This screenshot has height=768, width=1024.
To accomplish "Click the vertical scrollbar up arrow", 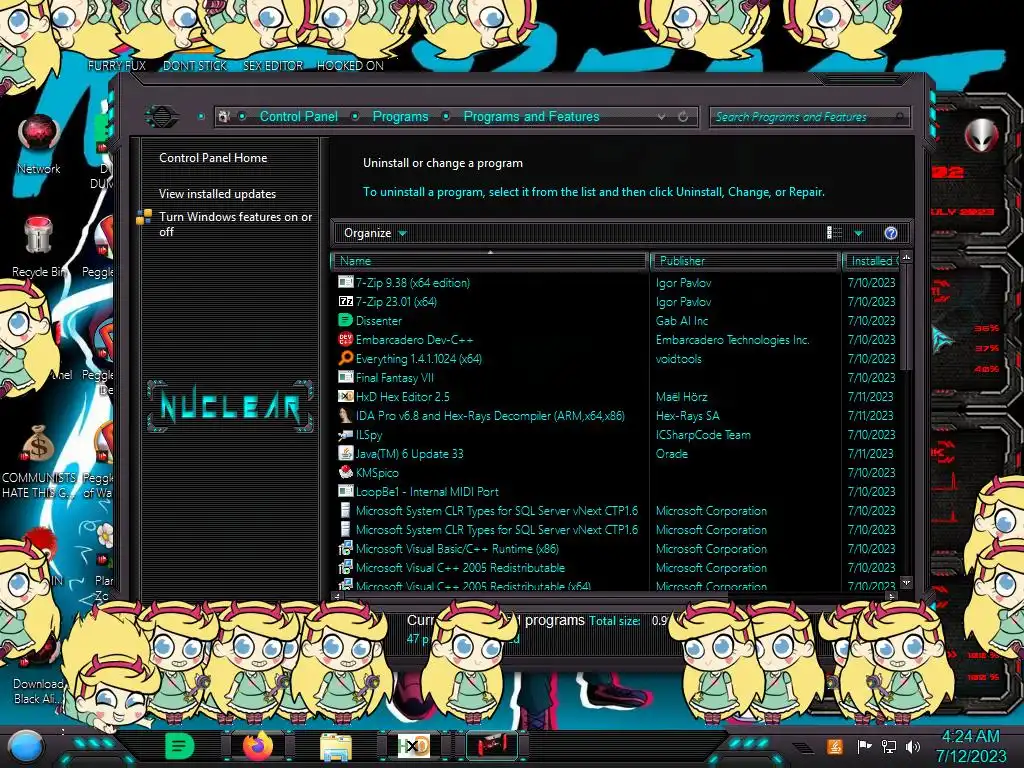I will pos(906,258).
